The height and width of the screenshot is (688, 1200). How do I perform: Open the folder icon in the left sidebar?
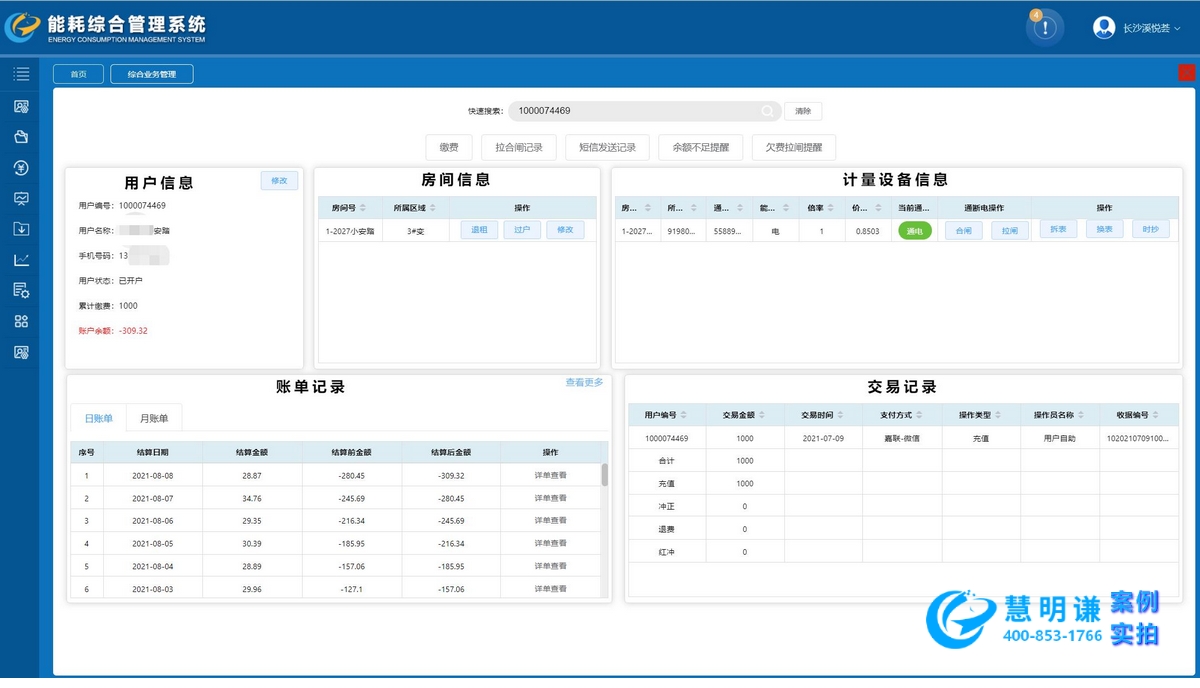21,137
